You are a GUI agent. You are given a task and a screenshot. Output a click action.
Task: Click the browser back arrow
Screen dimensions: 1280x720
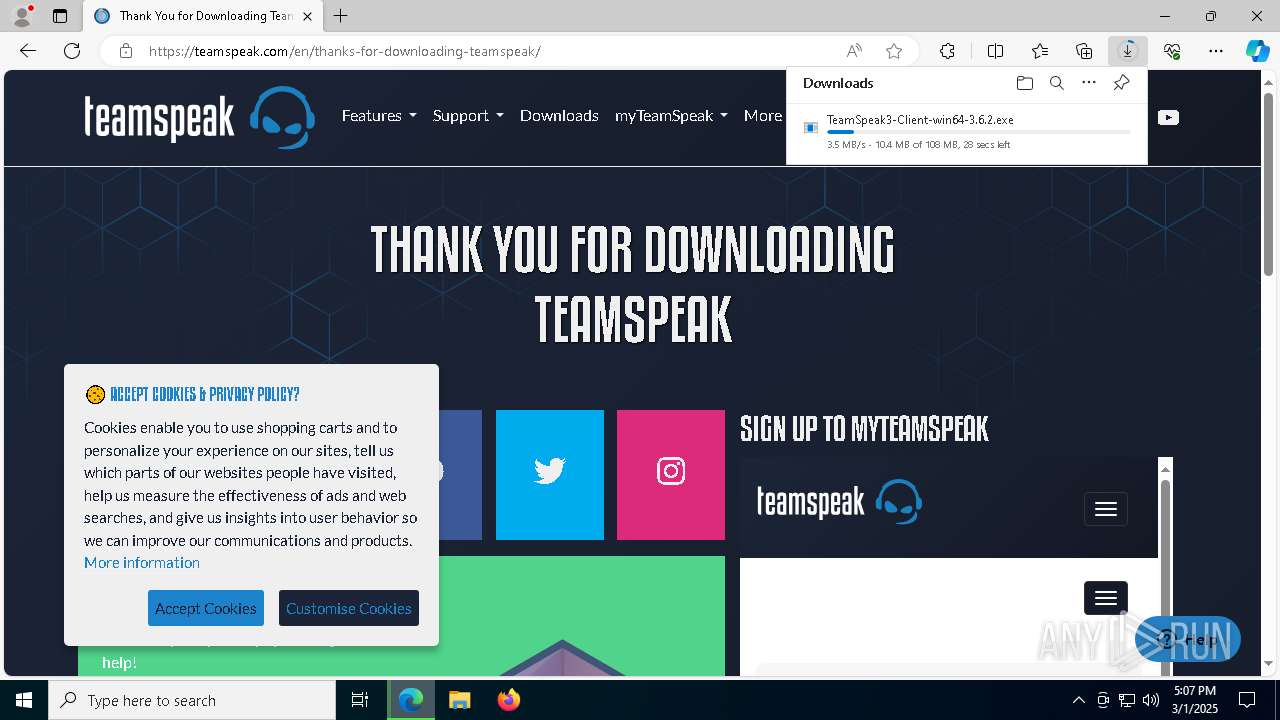coord(28,51)
